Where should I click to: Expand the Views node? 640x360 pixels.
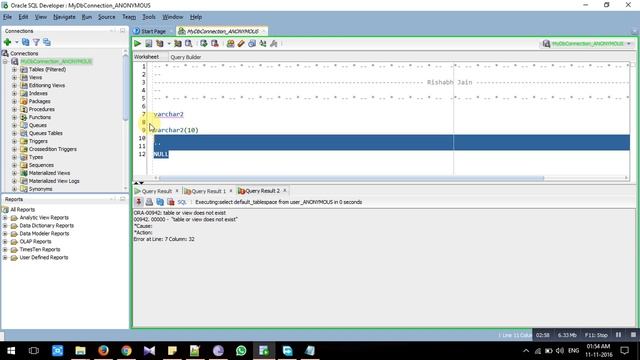14,78
